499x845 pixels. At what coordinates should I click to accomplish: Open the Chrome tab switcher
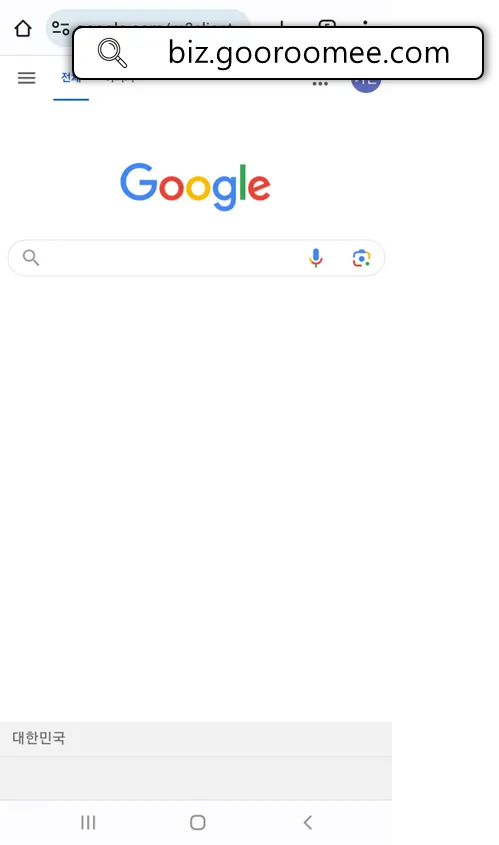(x=327, y=23)
